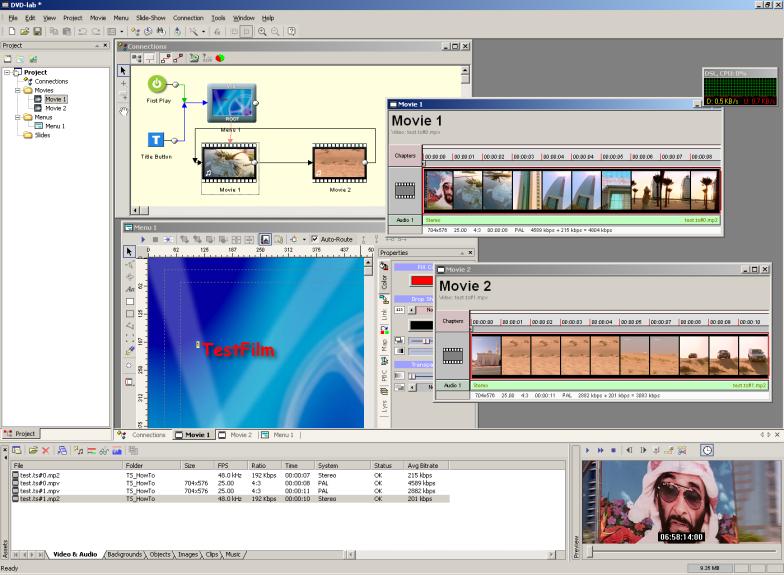Click the Audio 1 track button in Movie 1
This screenshot has width=784, height=575.
404,219
